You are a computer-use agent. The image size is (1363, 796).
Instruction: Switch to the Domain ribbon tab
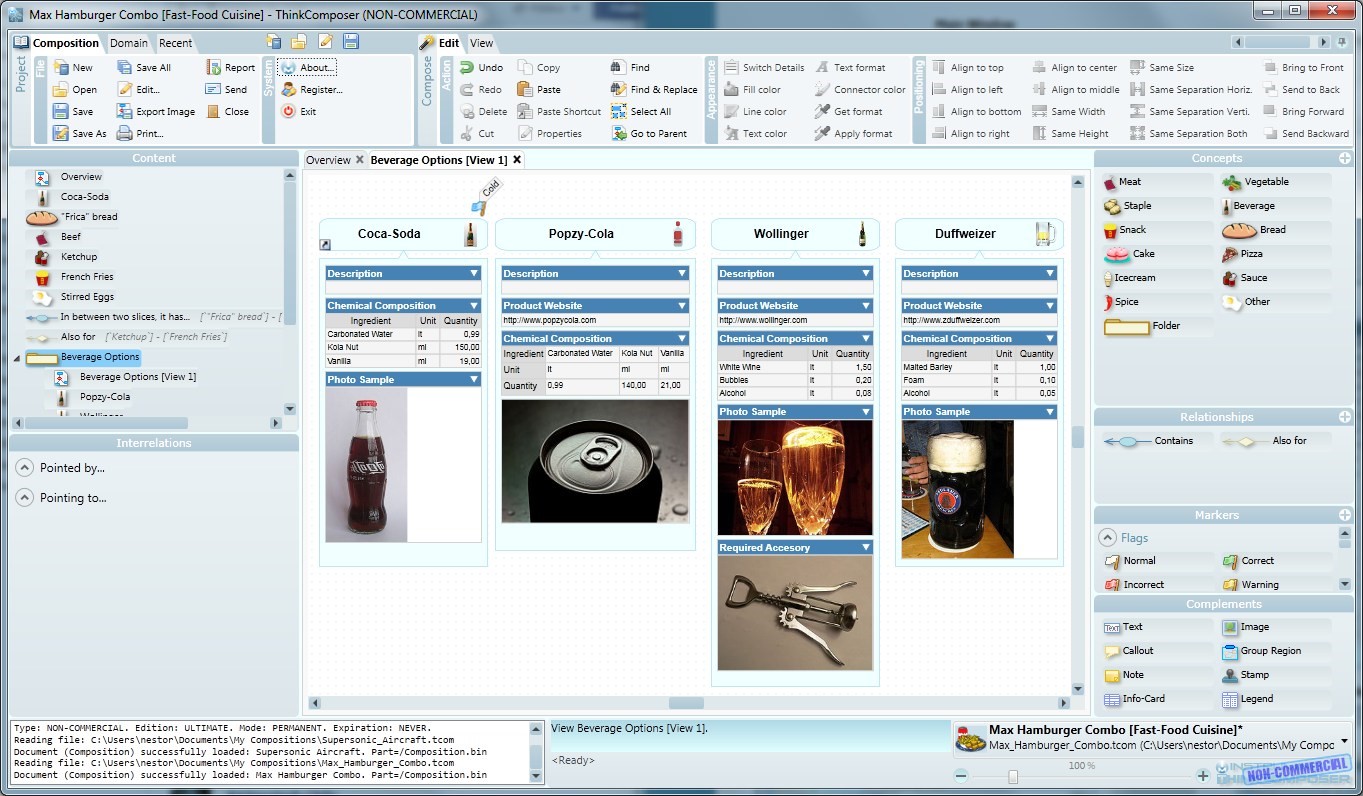click(128, 43)
